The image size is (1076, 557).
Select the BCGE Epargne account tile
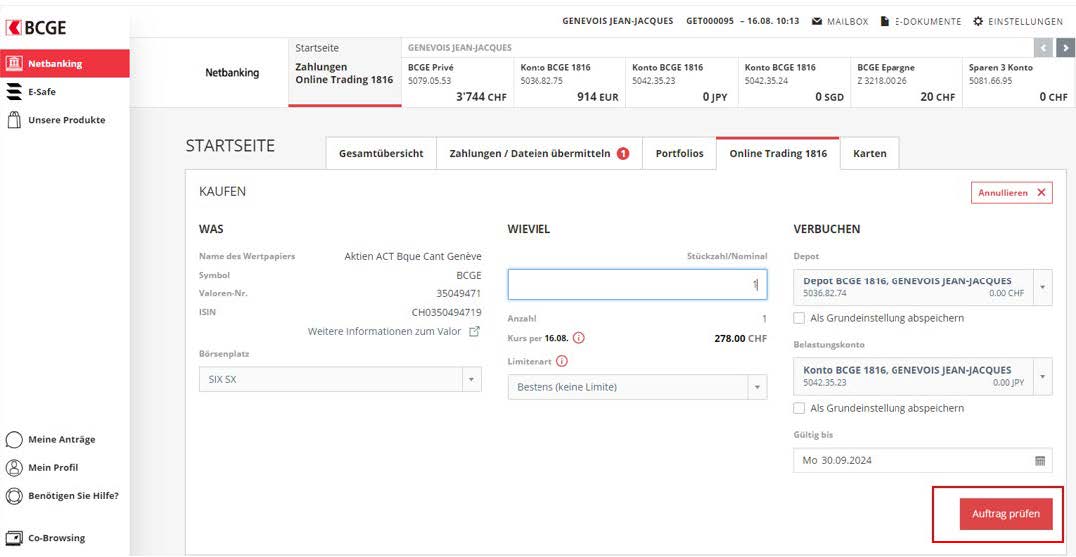coord(907,82)
